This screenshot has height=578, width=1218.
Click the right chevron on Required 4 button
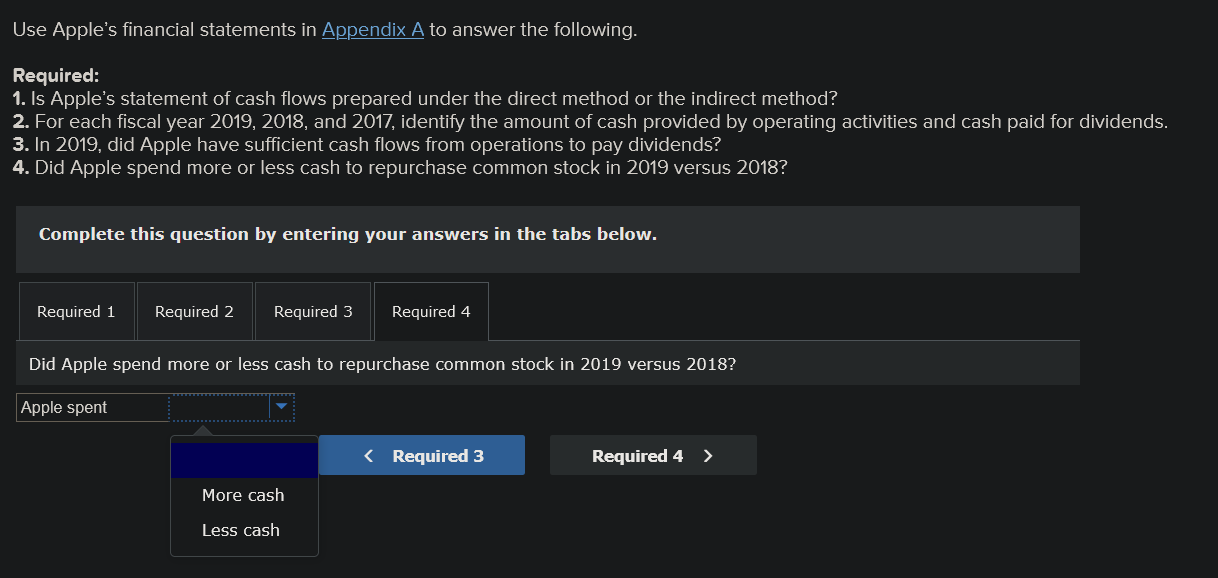coord(708,456)
